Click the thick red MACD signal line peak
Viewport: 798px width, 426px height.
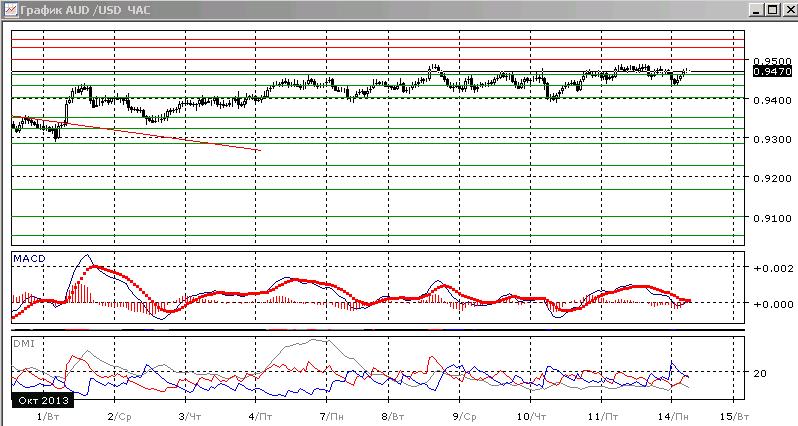96,267
